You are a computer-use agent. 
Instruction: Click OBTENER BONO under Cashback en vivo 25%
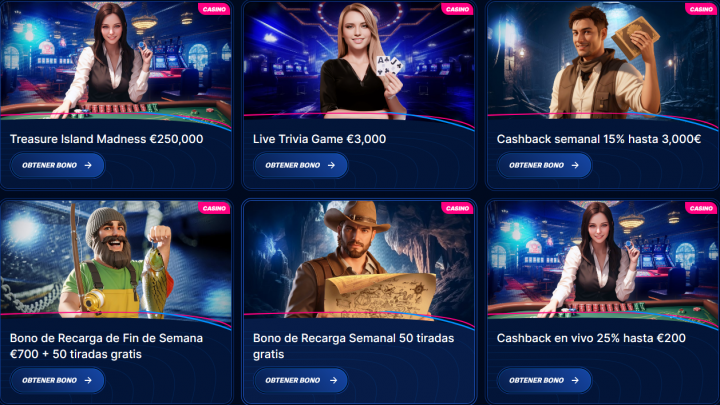544,380
